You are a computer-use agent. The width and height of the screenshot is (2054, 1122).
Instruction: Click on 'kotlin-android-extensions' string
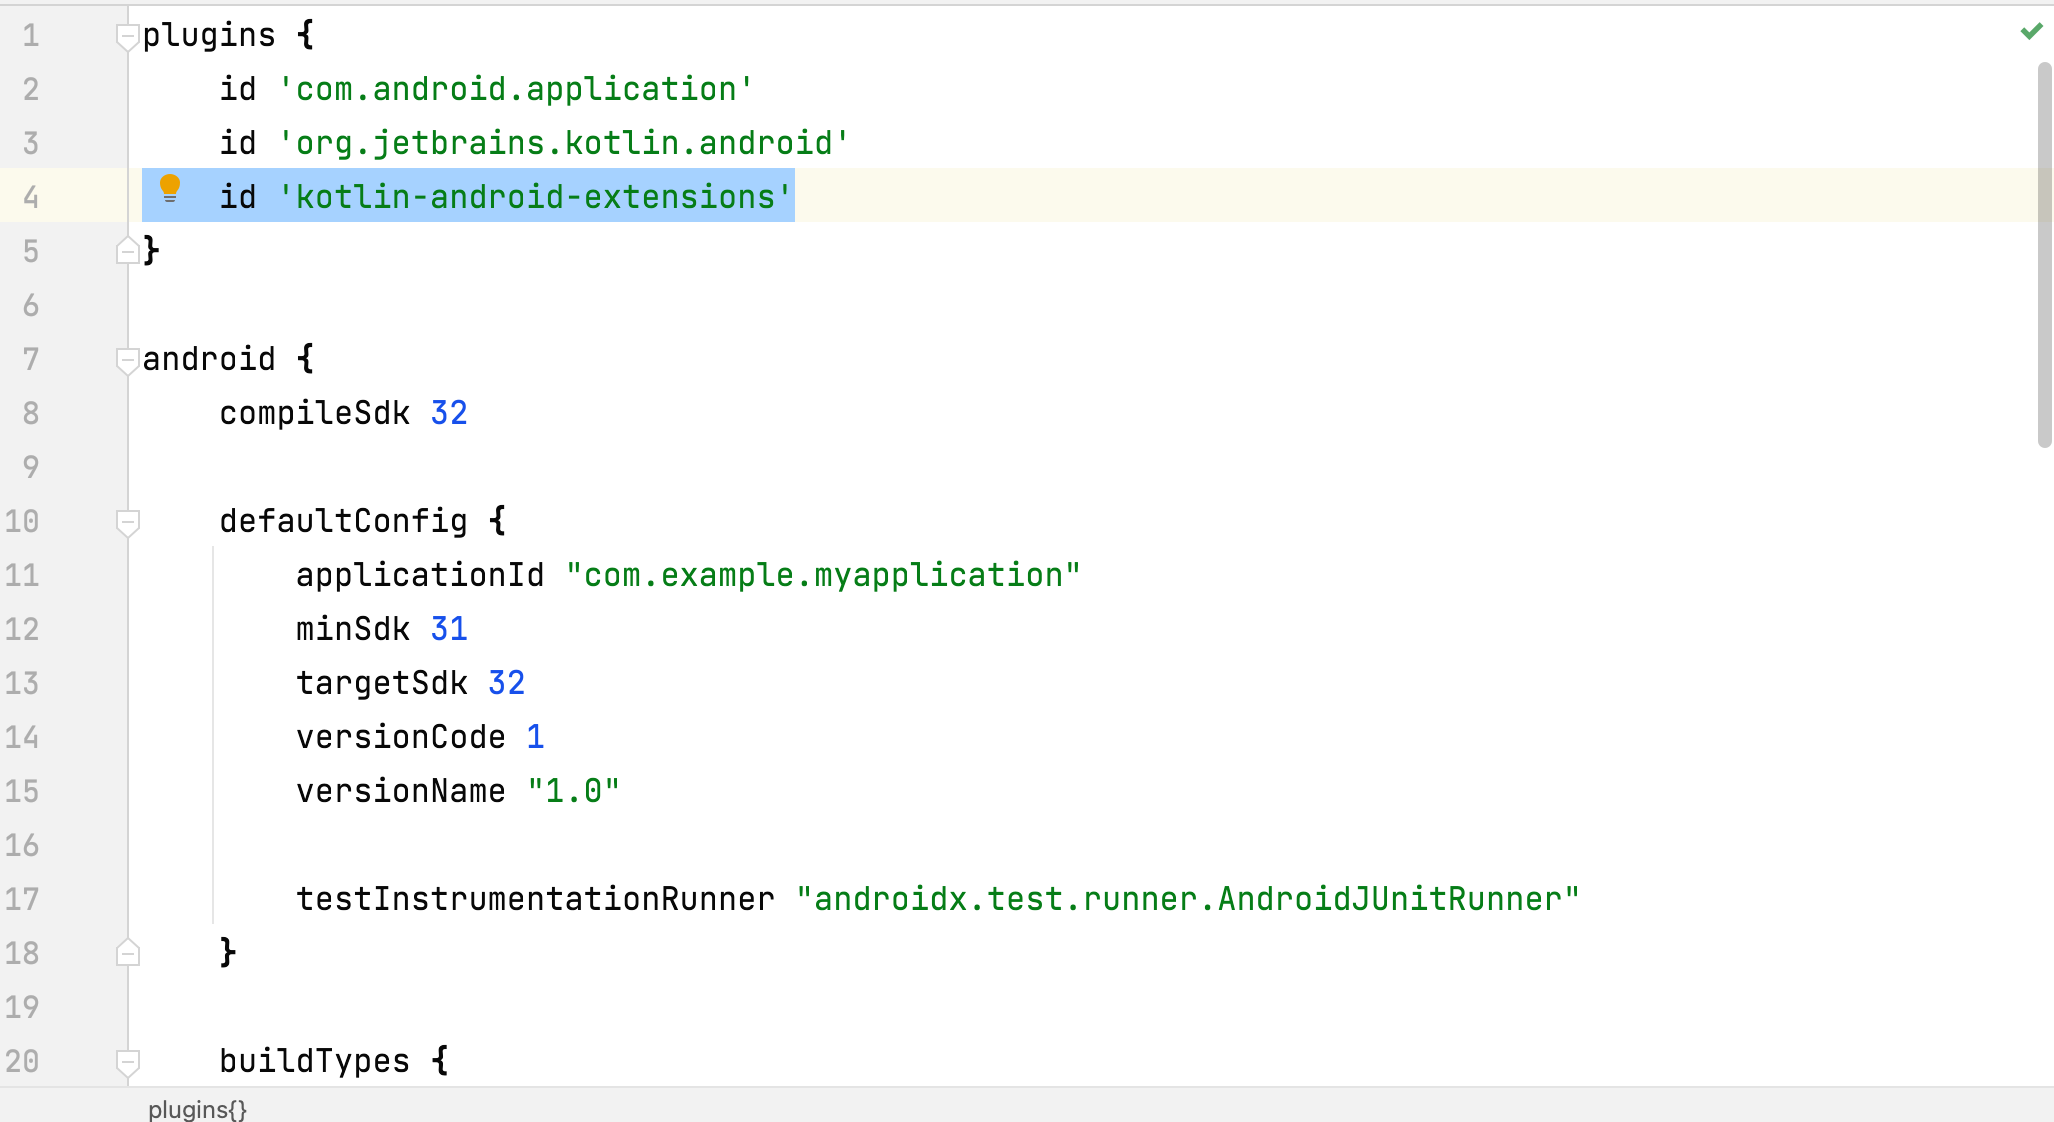(x=535, y=197)
